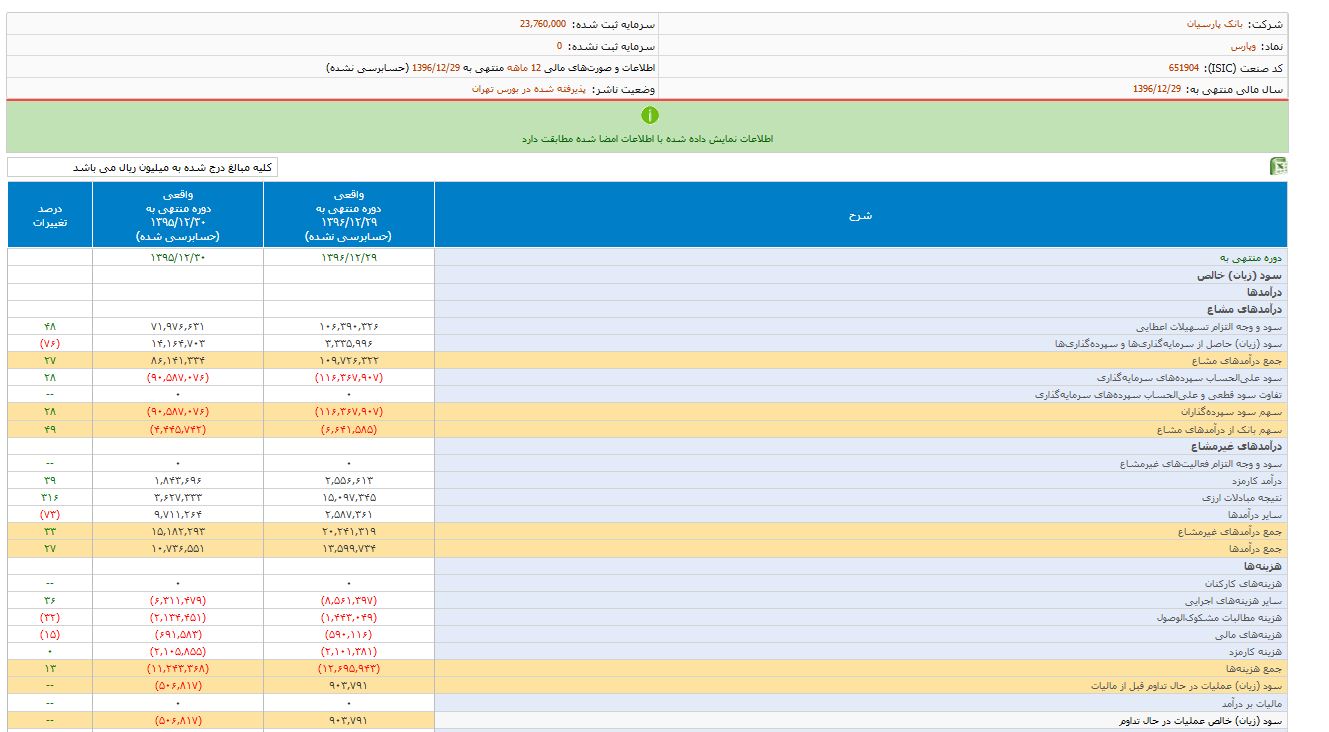Select row هزینه کارمزد

pyautogui.click(x=647, y=652)
